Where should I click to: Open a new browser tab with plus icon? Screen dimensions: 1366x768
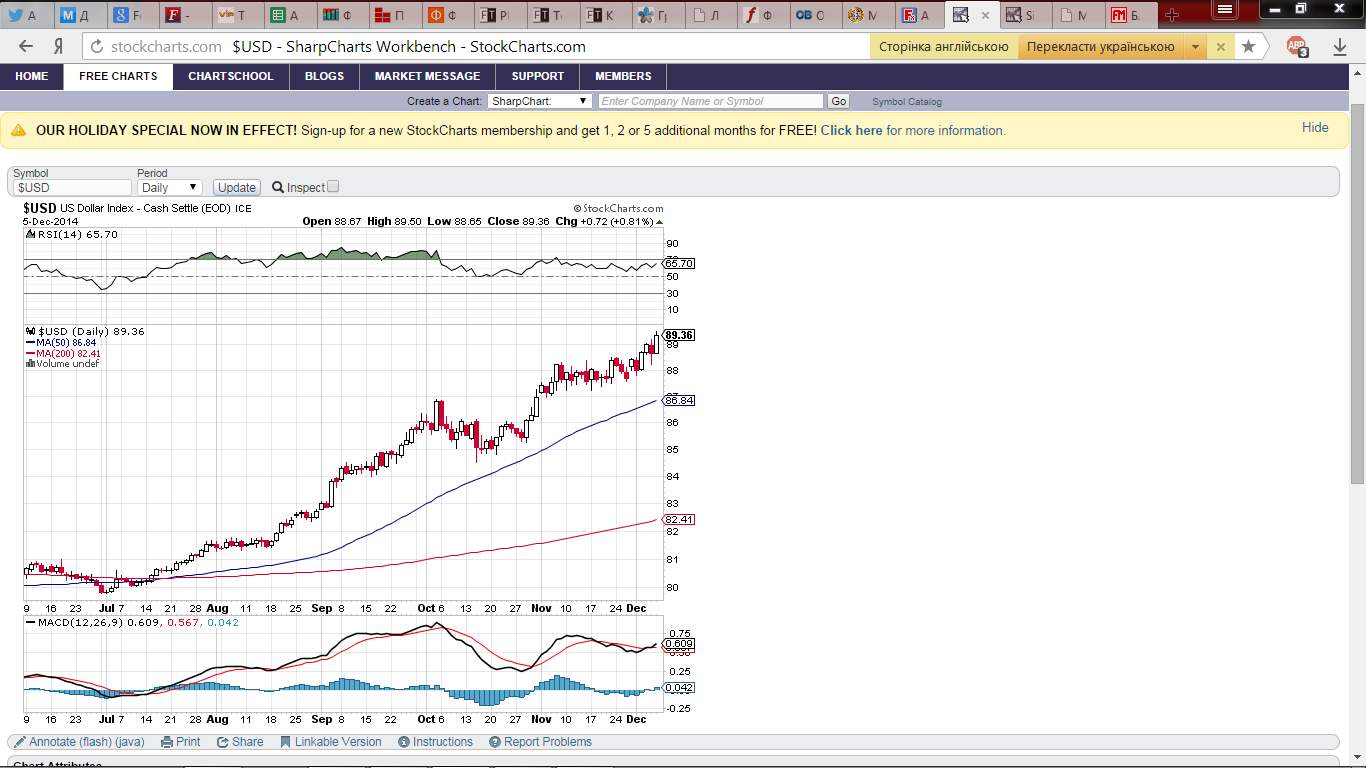coord(1172,15)
